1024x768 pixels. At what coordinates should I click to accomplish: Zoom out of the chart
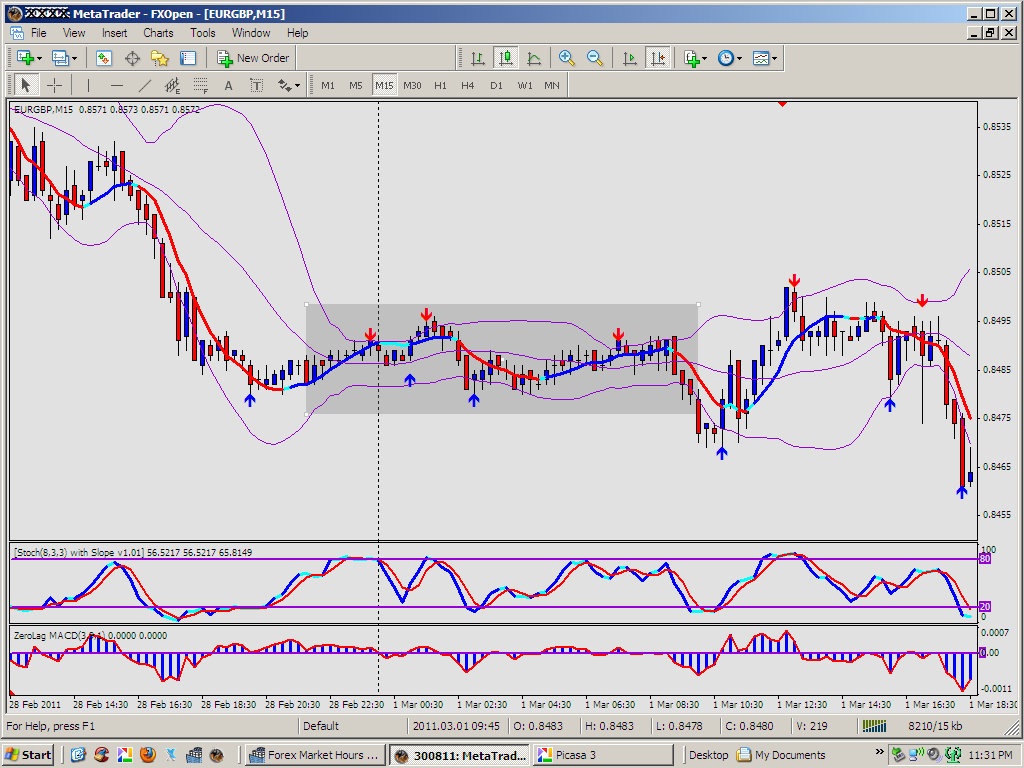coord(594,58)
